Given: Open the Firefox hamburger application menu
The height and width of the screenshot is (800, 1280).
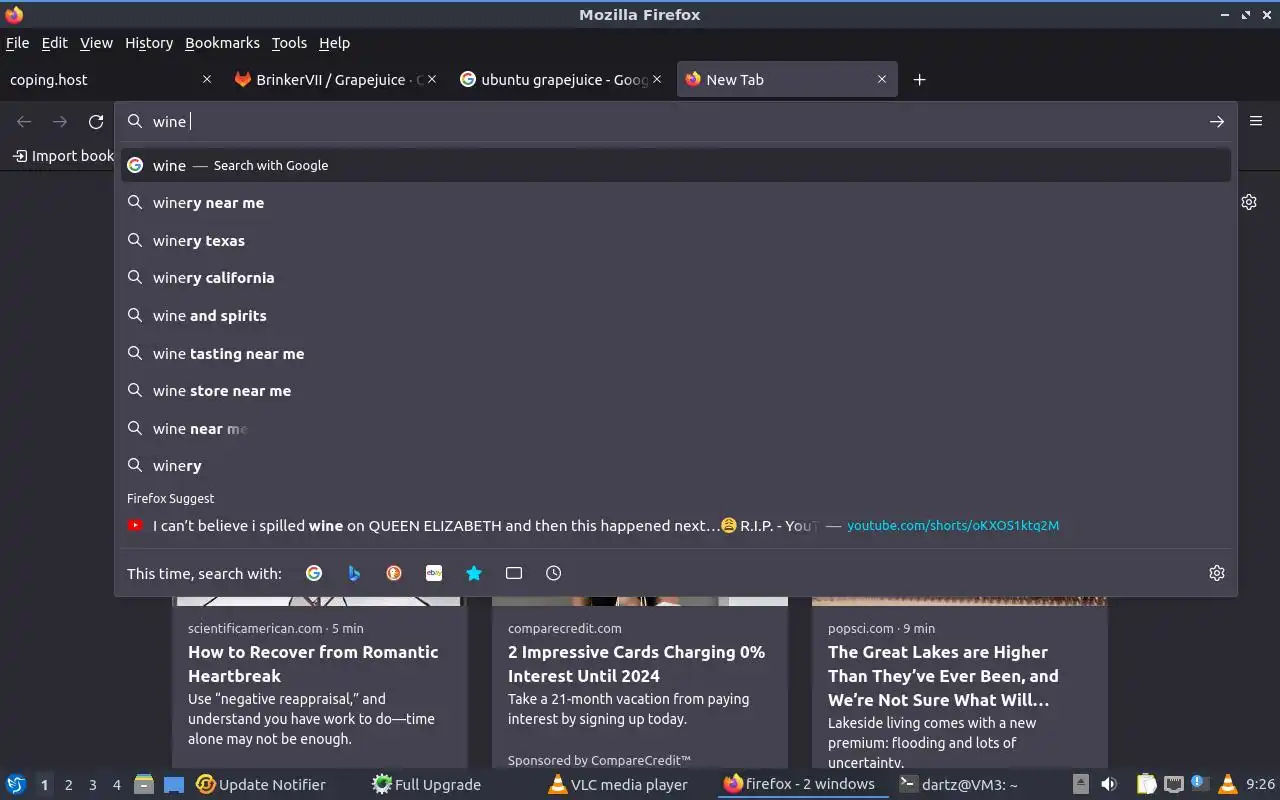Looking at the screenshot, I should [x=1256, y=121].
